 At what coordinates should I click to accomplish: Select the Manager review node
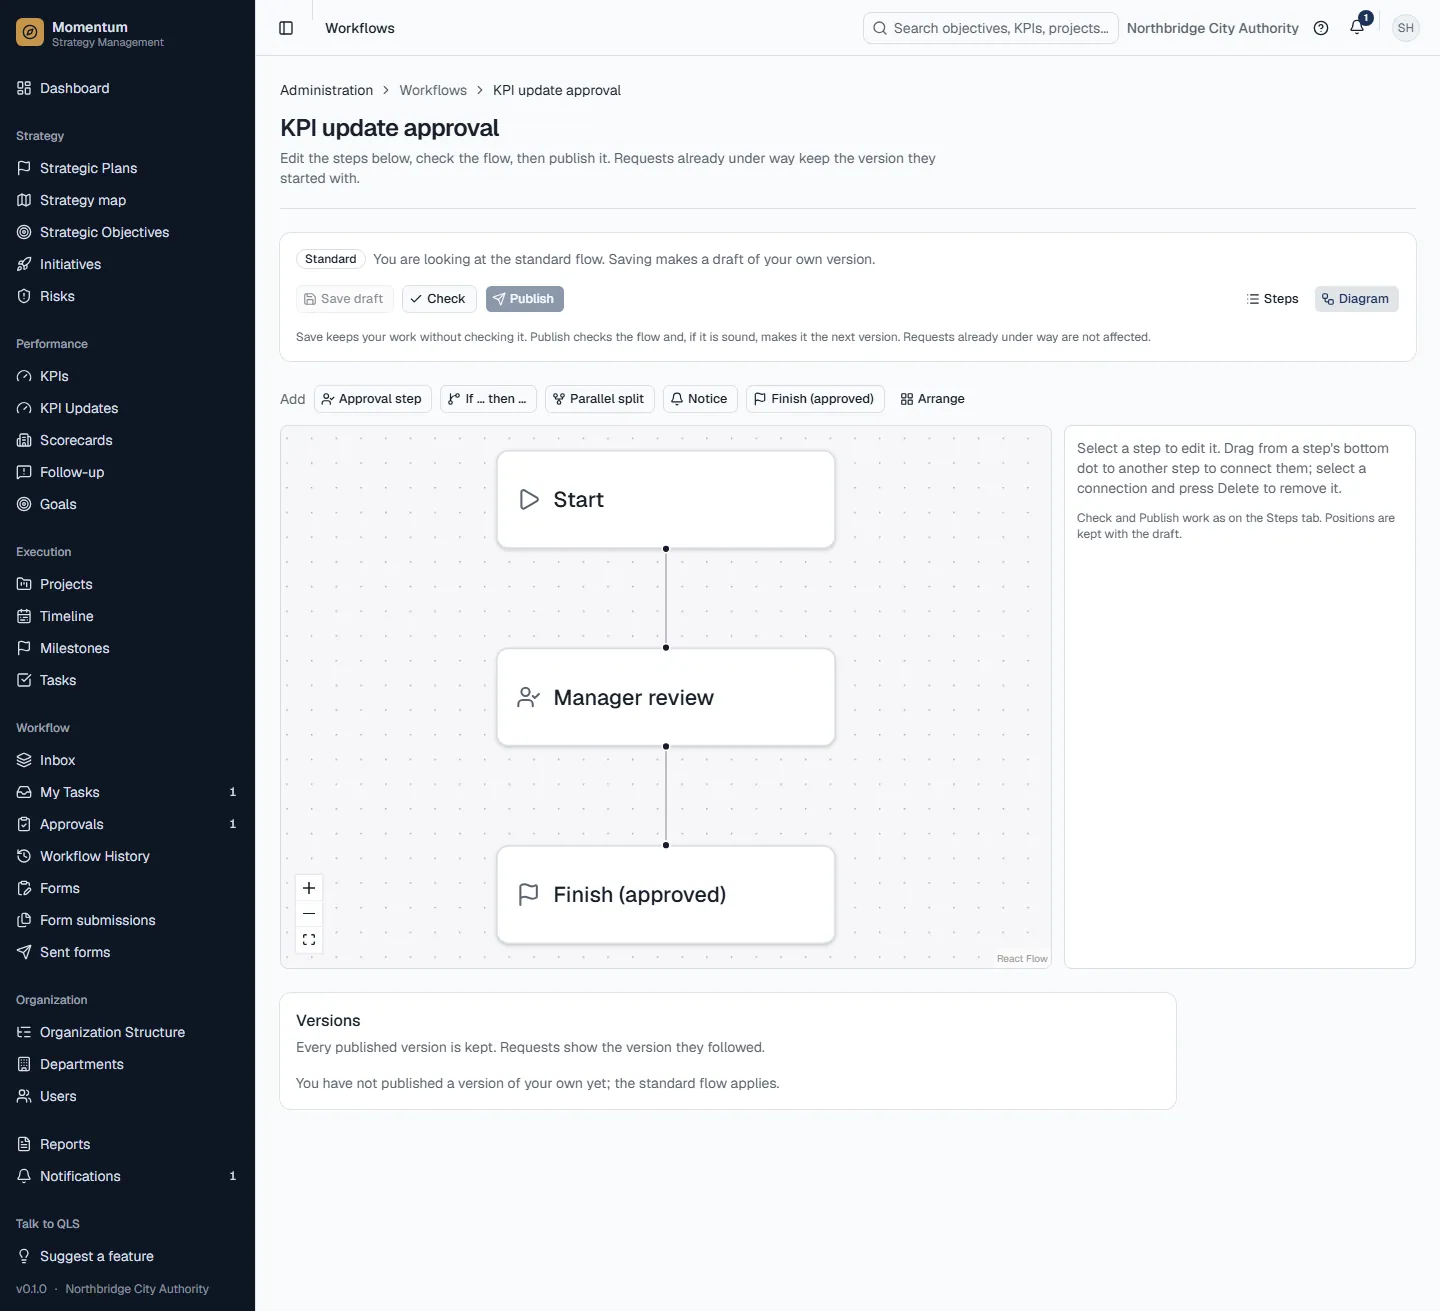[666, 697]
